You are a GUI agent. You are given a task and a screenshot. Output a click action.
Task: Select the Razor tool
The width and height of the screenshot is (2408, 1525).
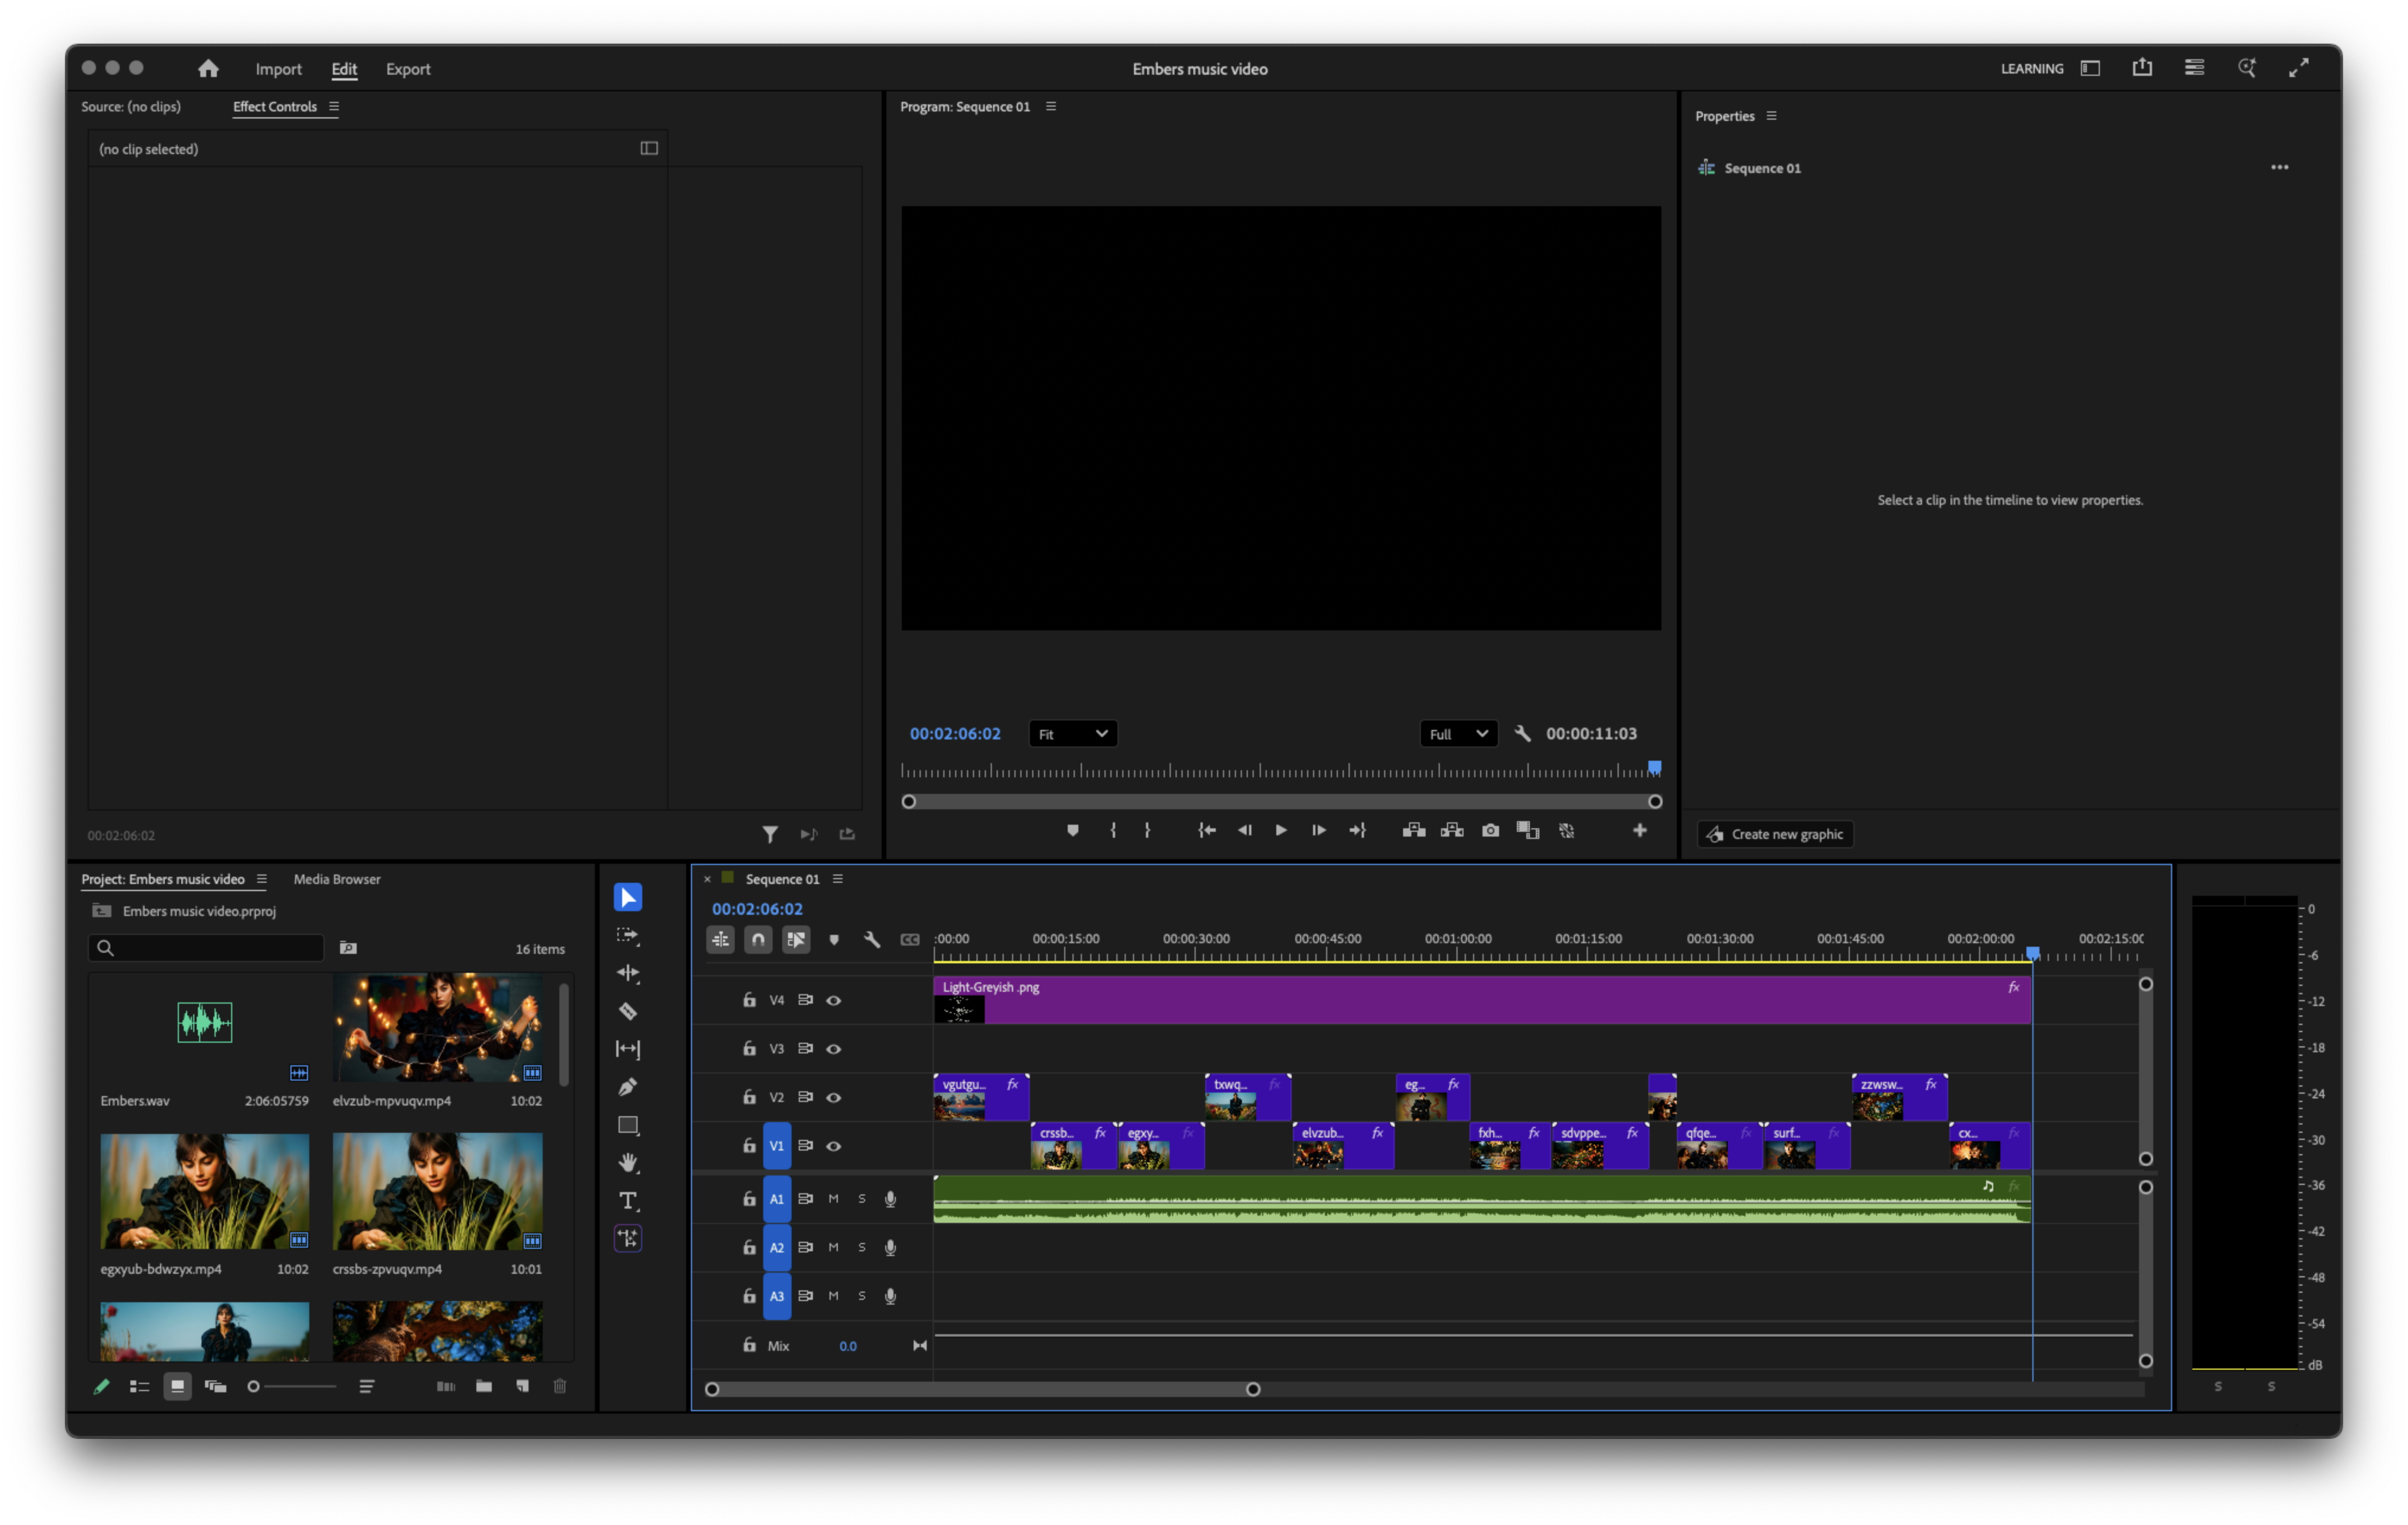pyautogui.click(x=628, y=1011)
